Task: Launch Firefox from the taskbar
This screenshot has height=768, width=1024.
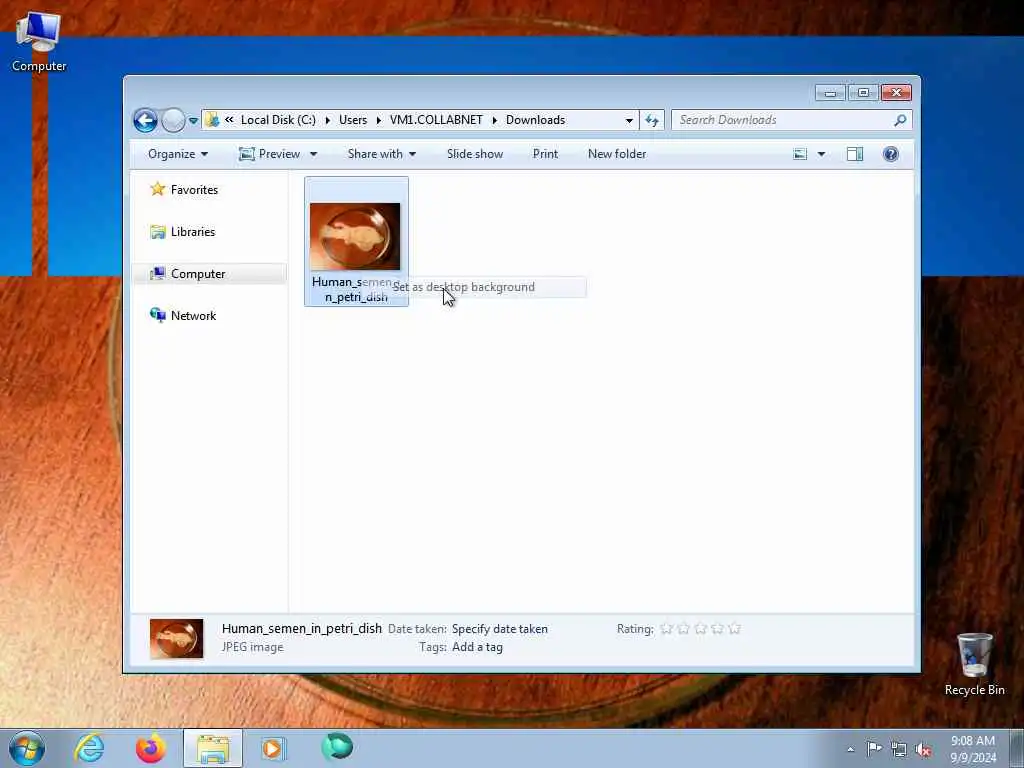Action: click(150, 748)
